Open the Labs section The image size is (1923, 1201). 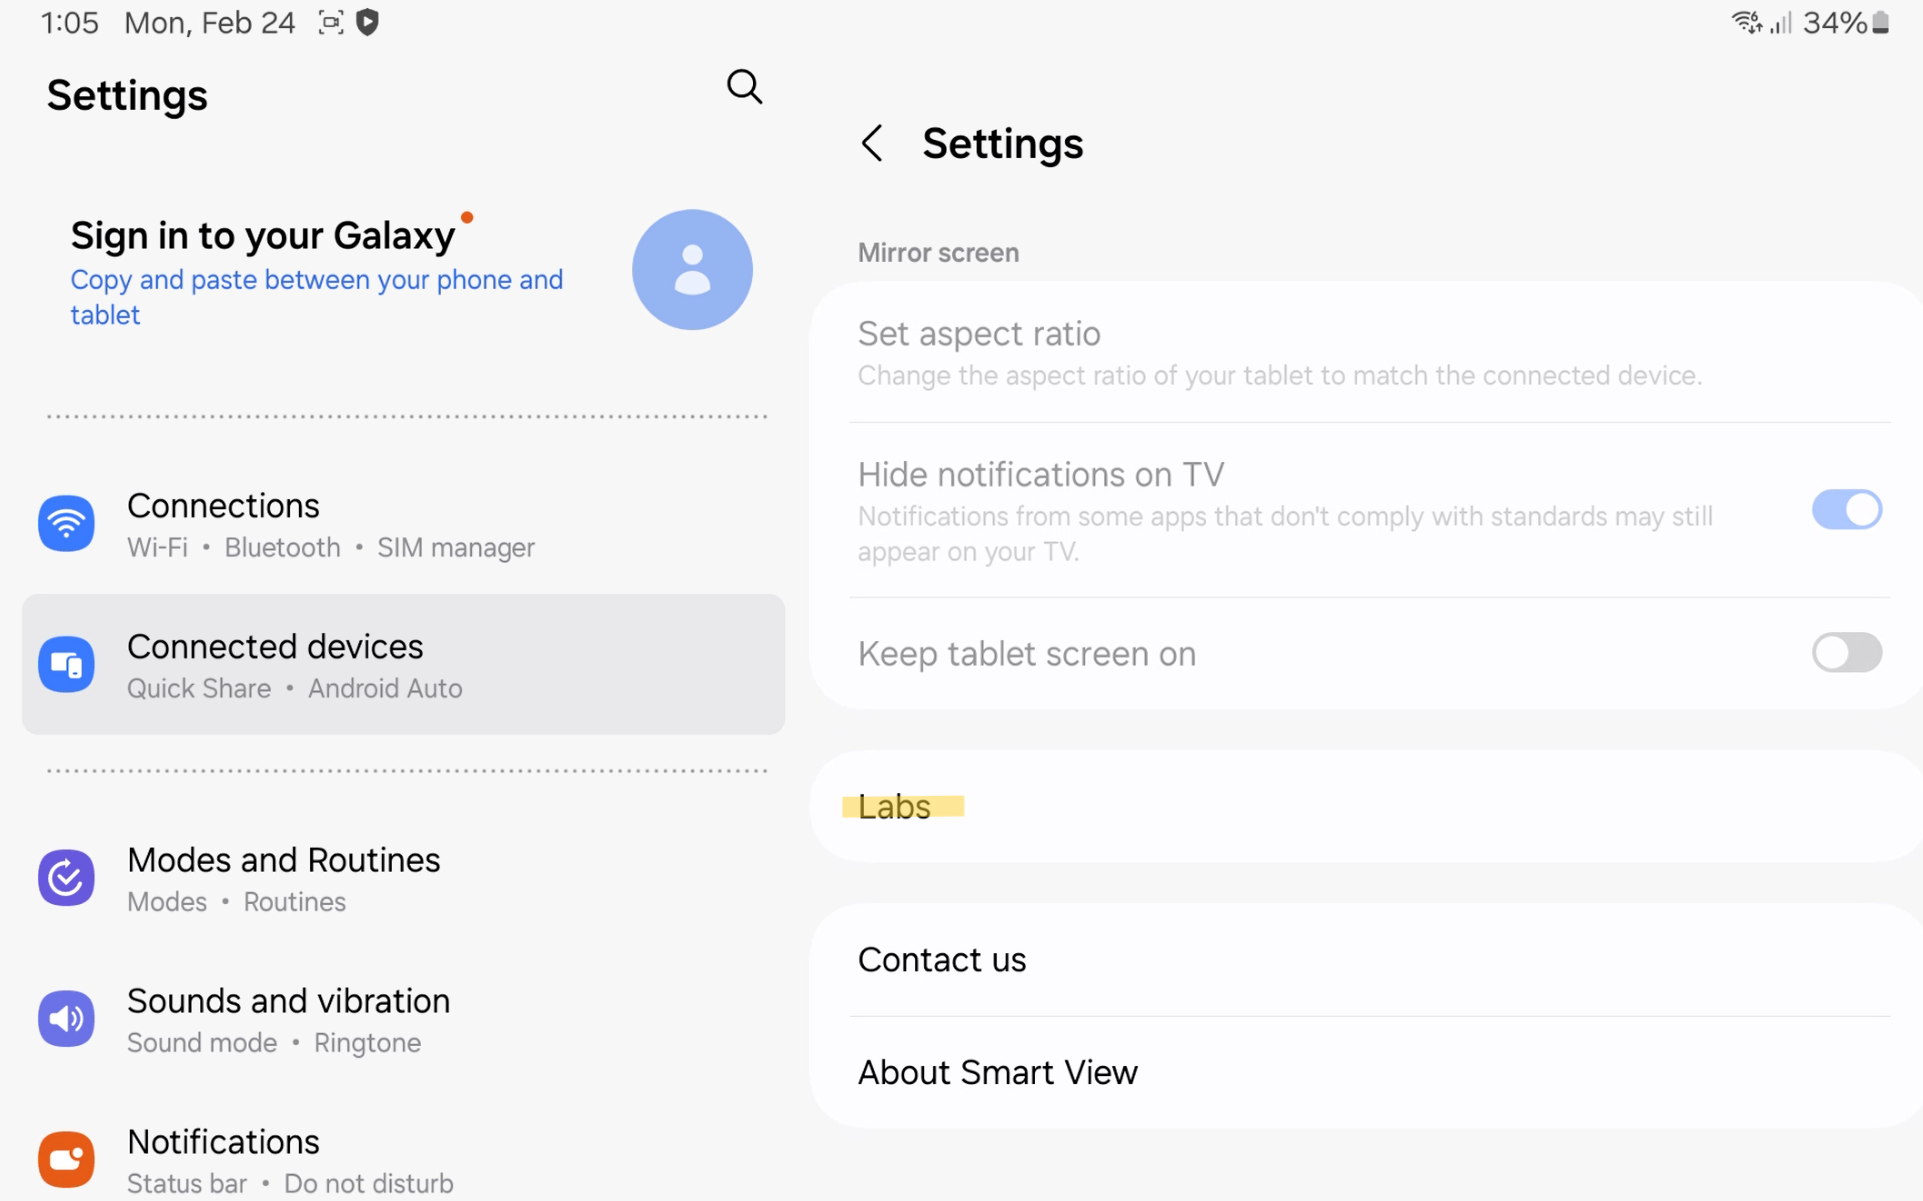pos(895,807)
